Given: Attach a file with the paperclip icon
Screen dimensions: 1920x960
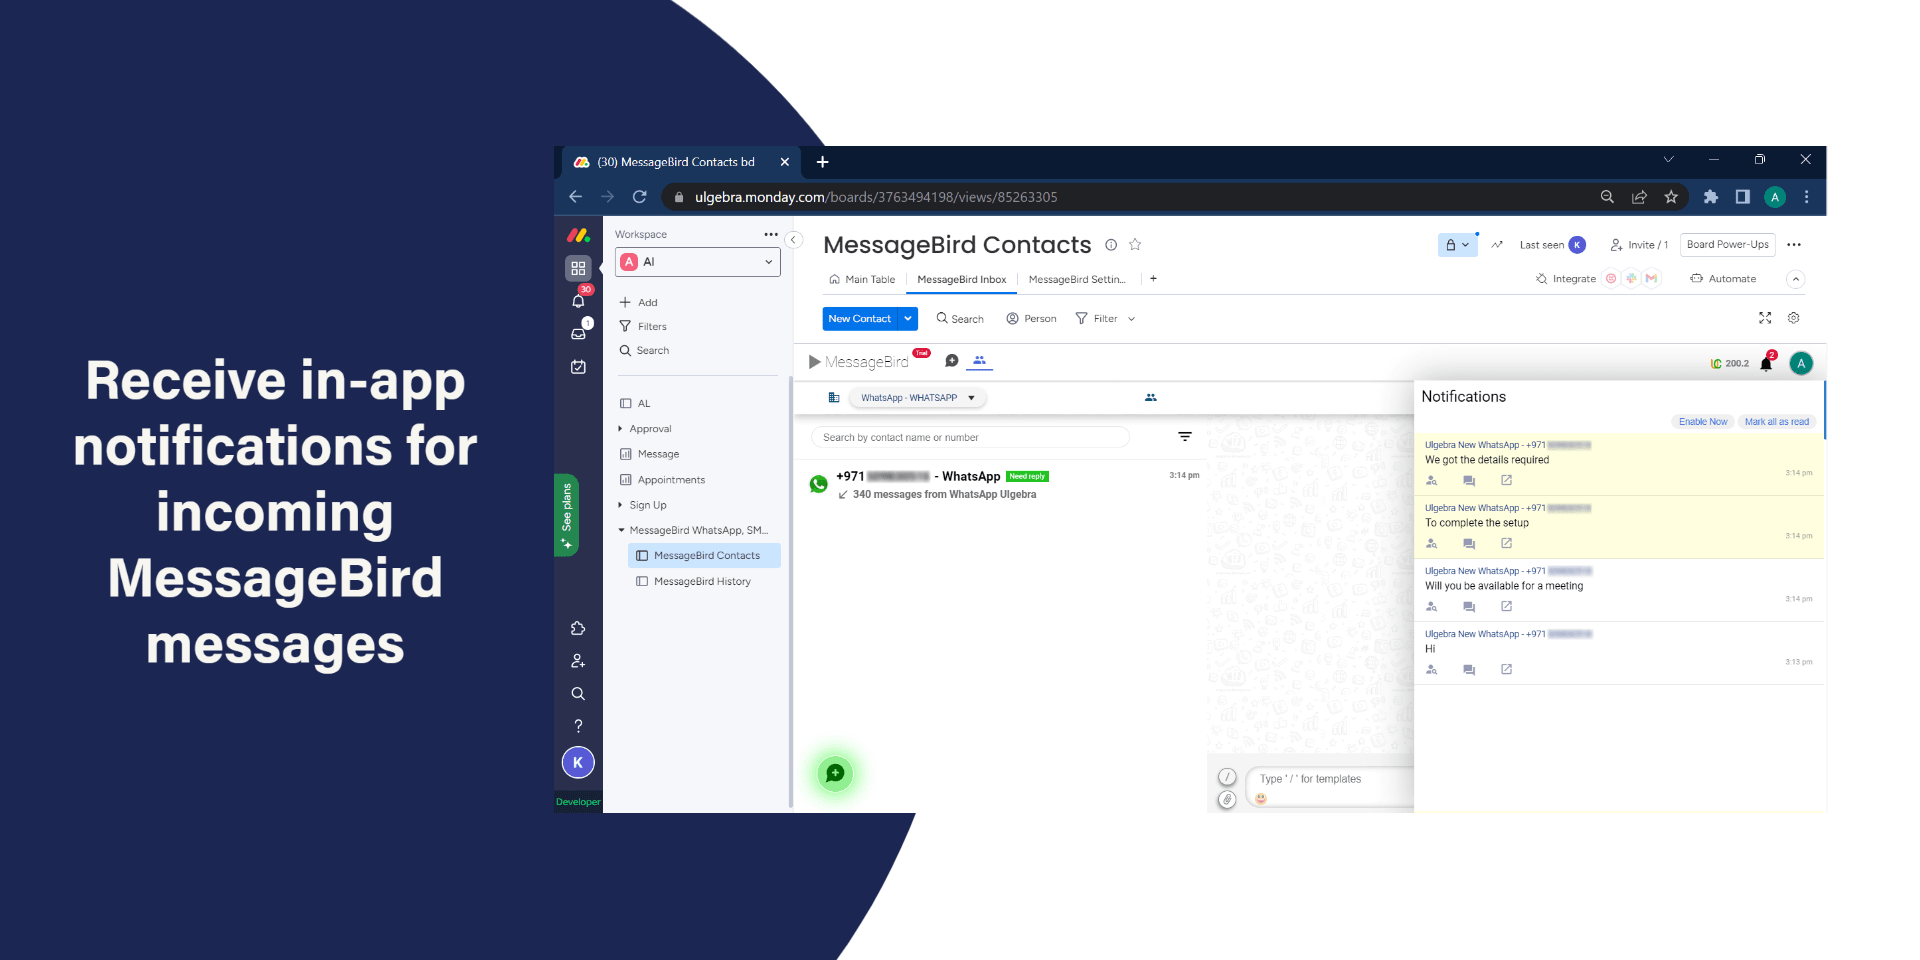Looking at the screenshot, I should pyautogui.click(x=1228, y=799).
